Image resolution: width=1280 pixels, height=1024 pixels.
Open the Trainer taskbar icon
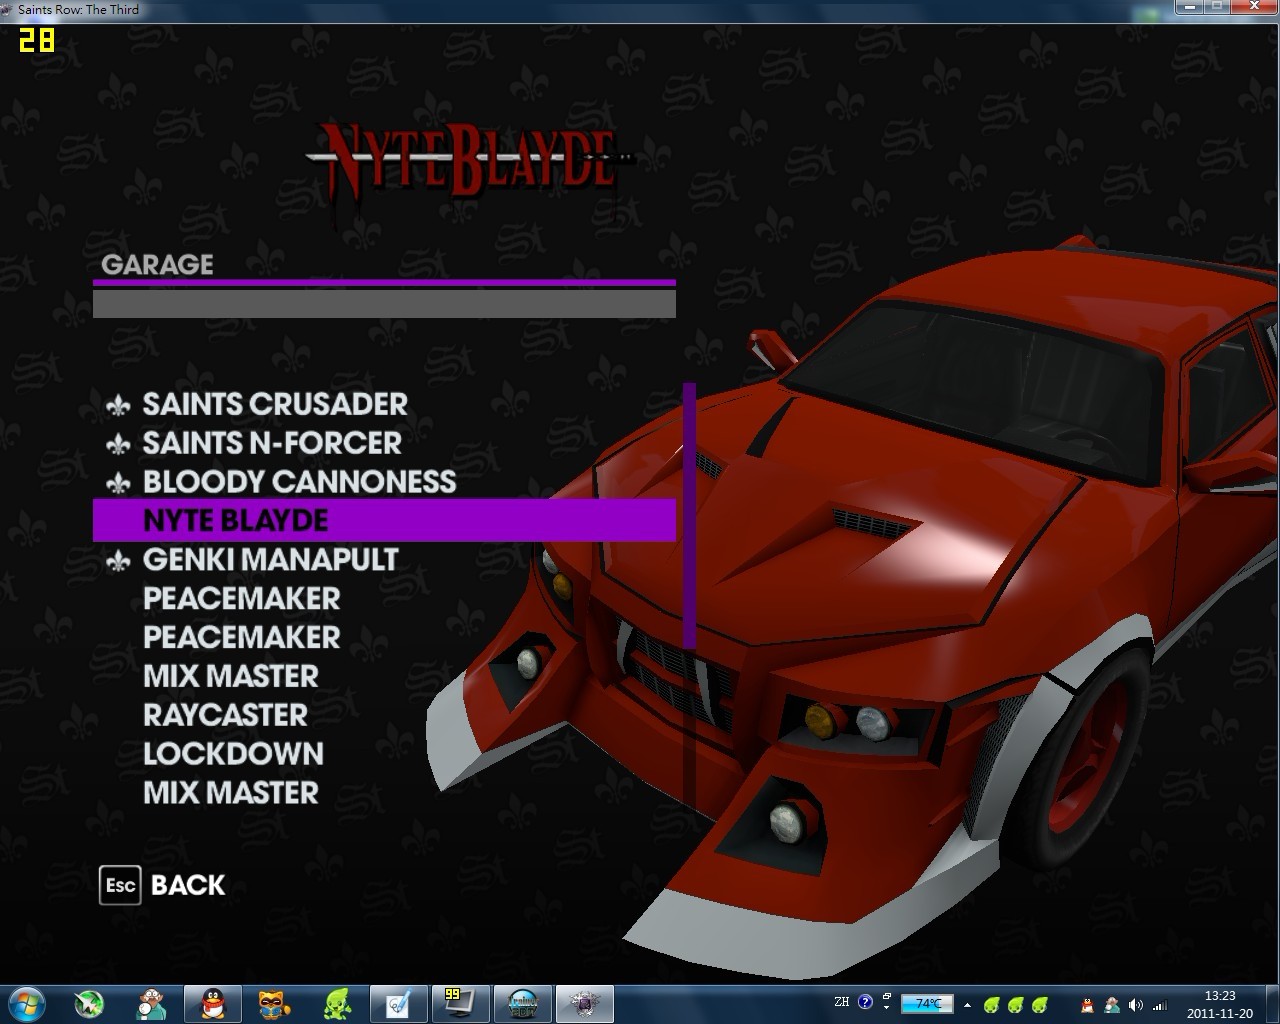[522, 1003]
